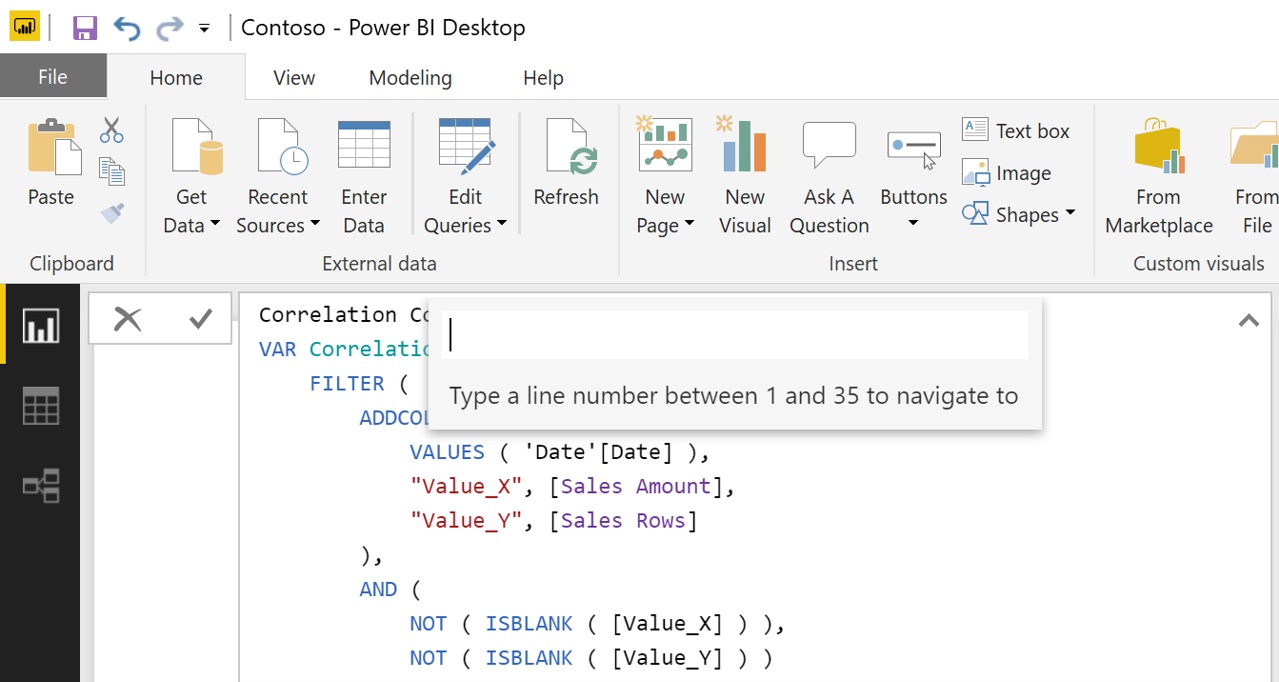Click the Text box button

pos(1016,131)
